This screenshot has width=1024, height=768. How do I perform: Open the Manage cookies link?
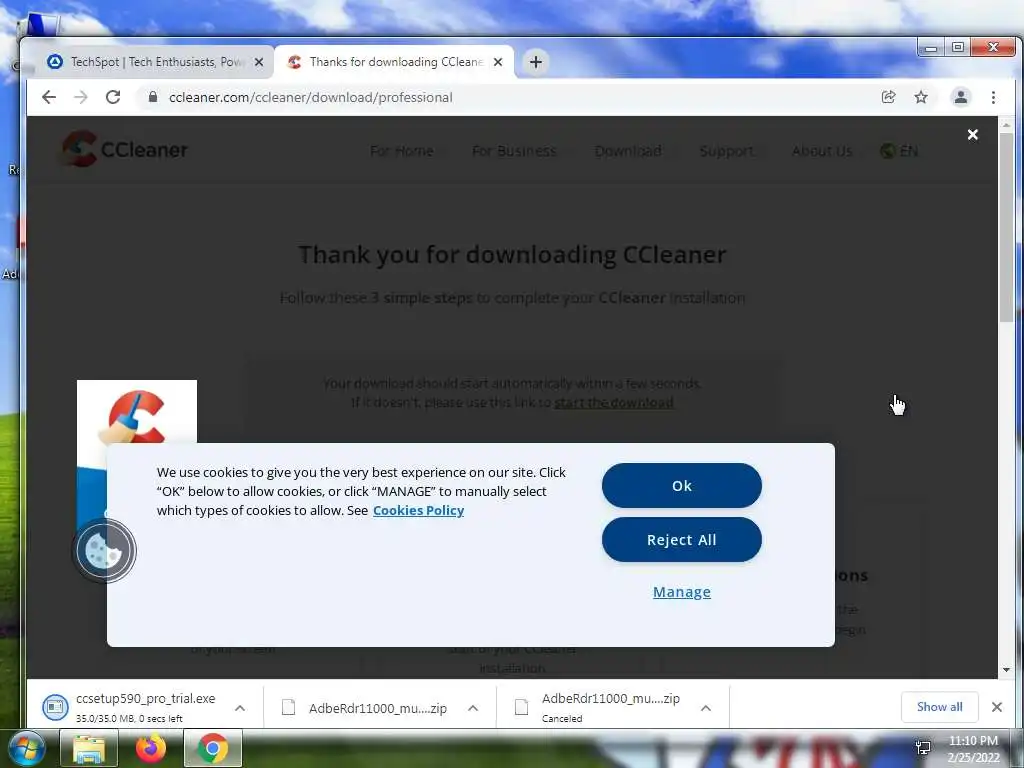tap(681, 592)
